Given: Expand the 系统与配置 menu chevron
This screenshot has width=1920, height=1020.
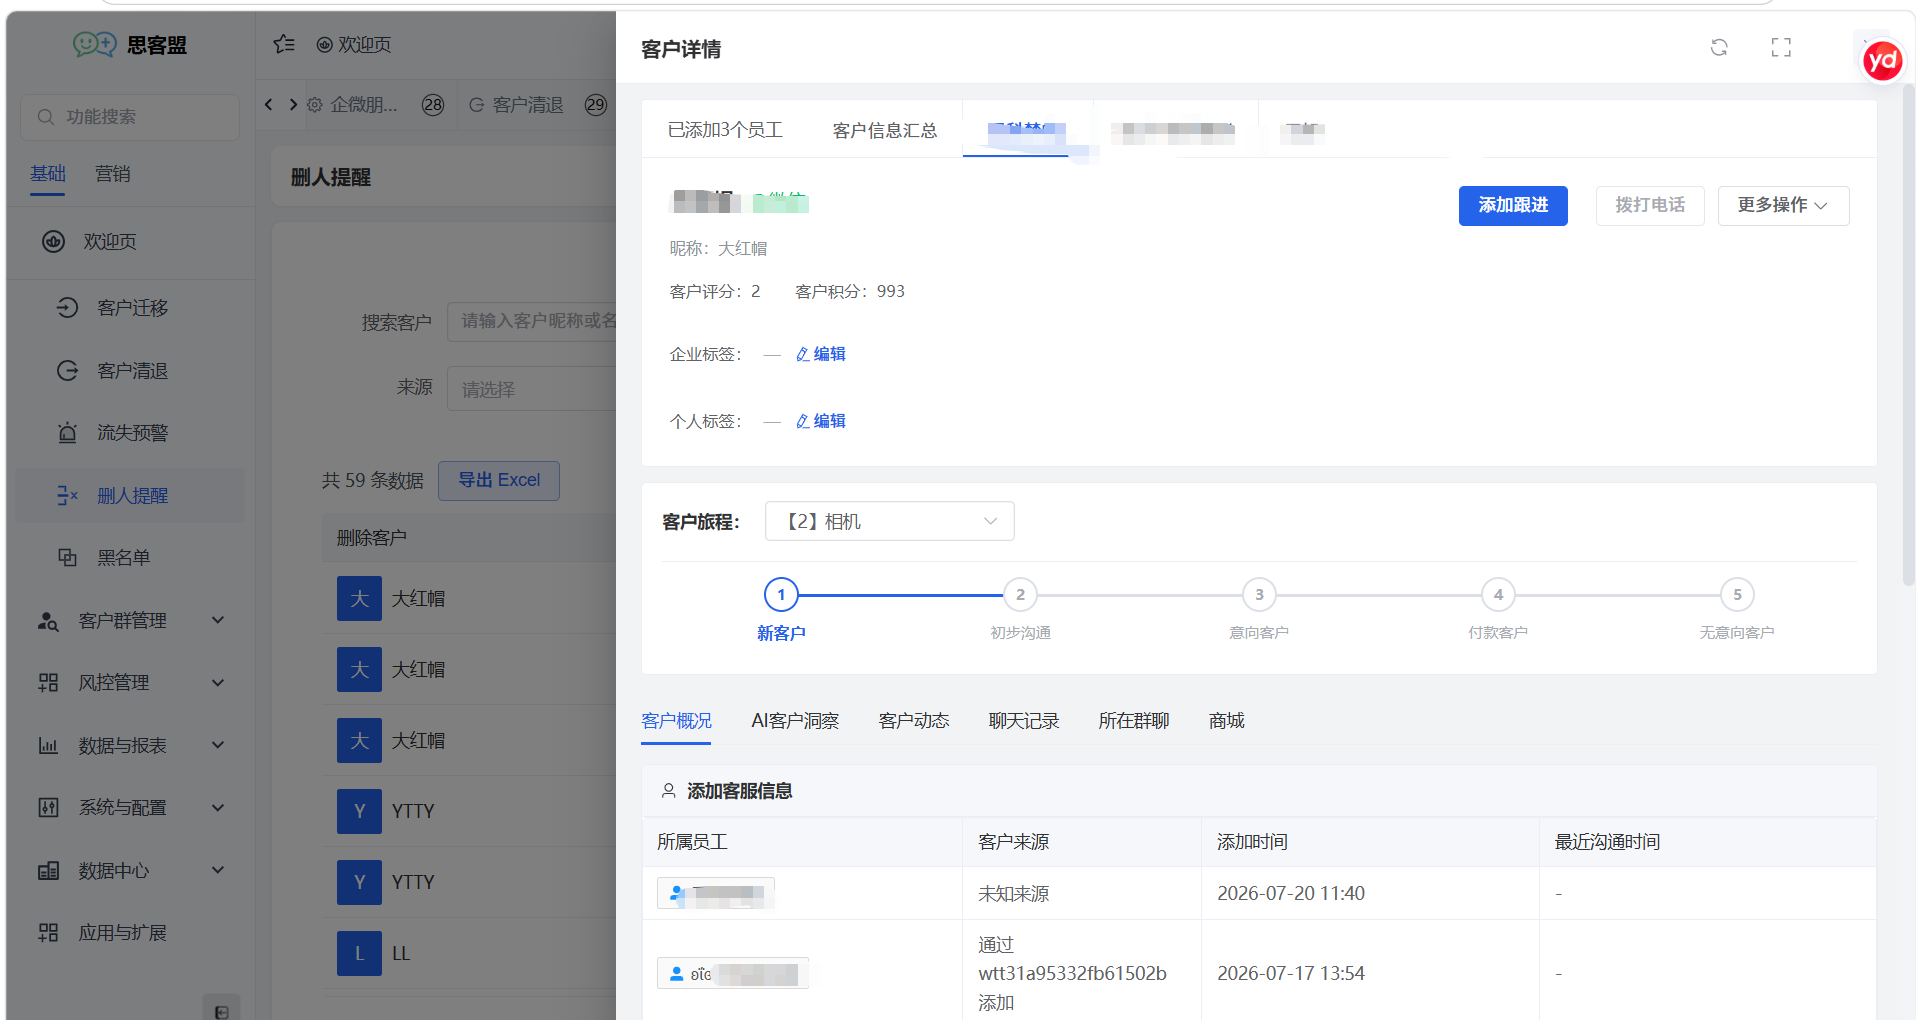Looking at the screenshot, I should tap(218, 807).
